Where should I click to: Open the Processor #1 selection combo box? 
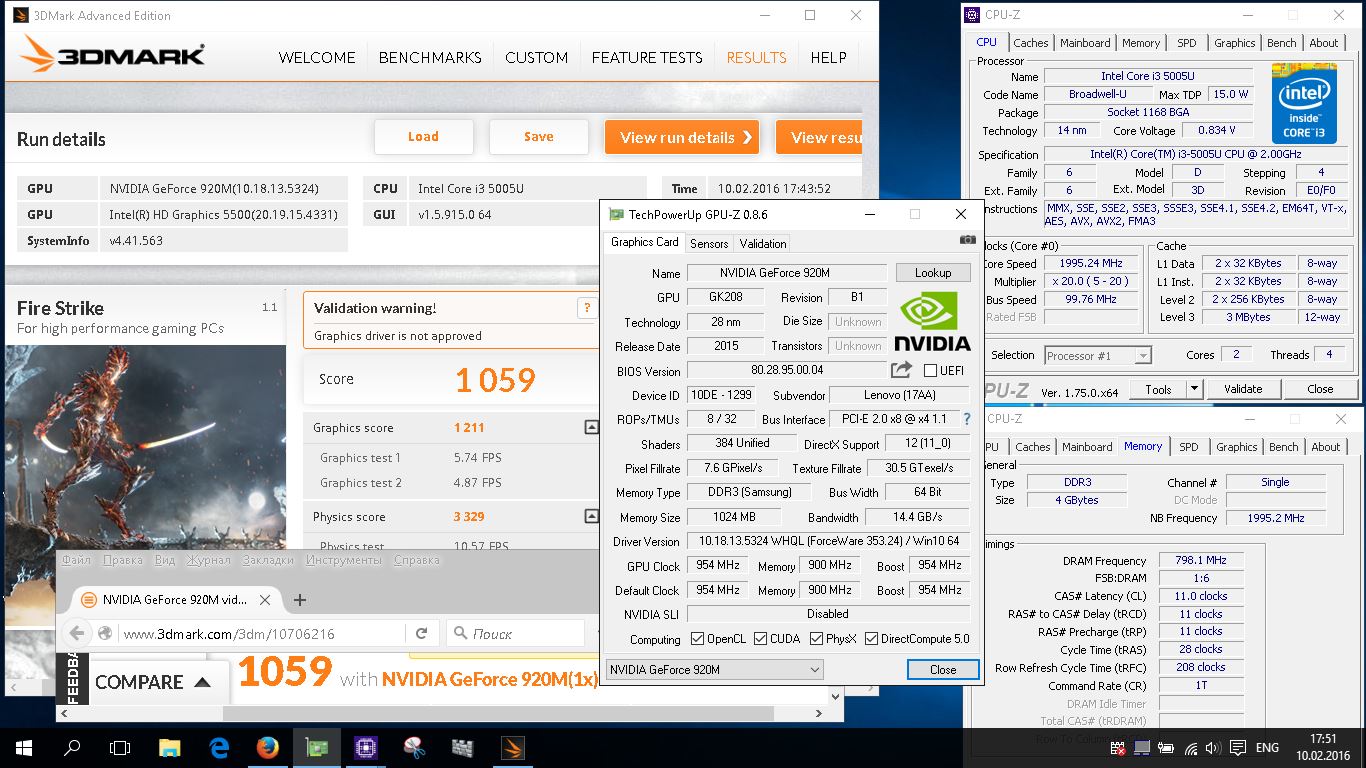pyautogui.click(x=1098, y=355)
